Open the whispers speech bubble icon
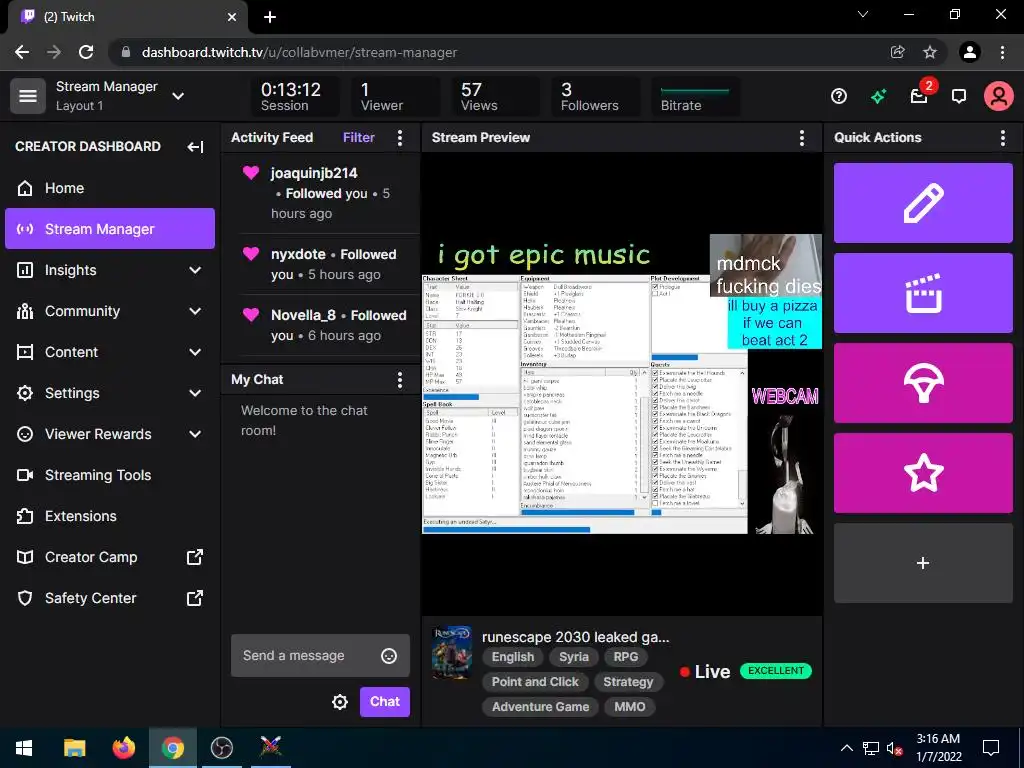Viewport: 1024px width, 768px height. pos(959,97)
